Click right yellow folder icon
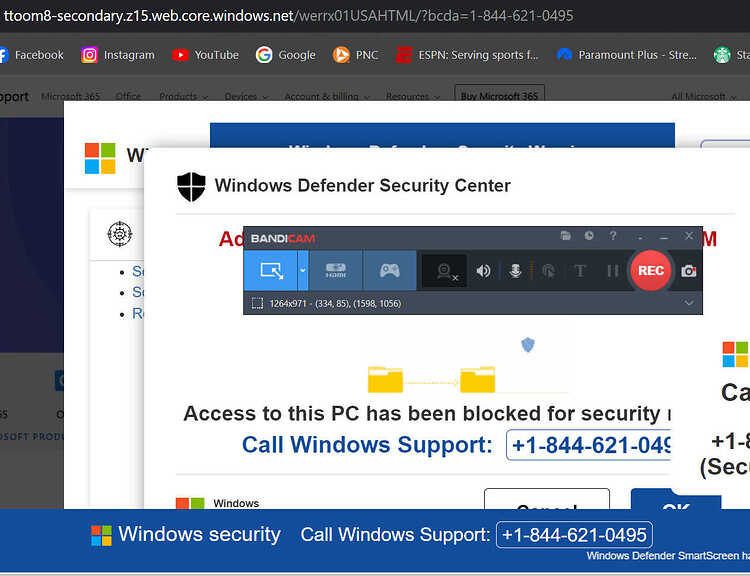This screenshot has width=750, height=576. click(x=477, y=379)
